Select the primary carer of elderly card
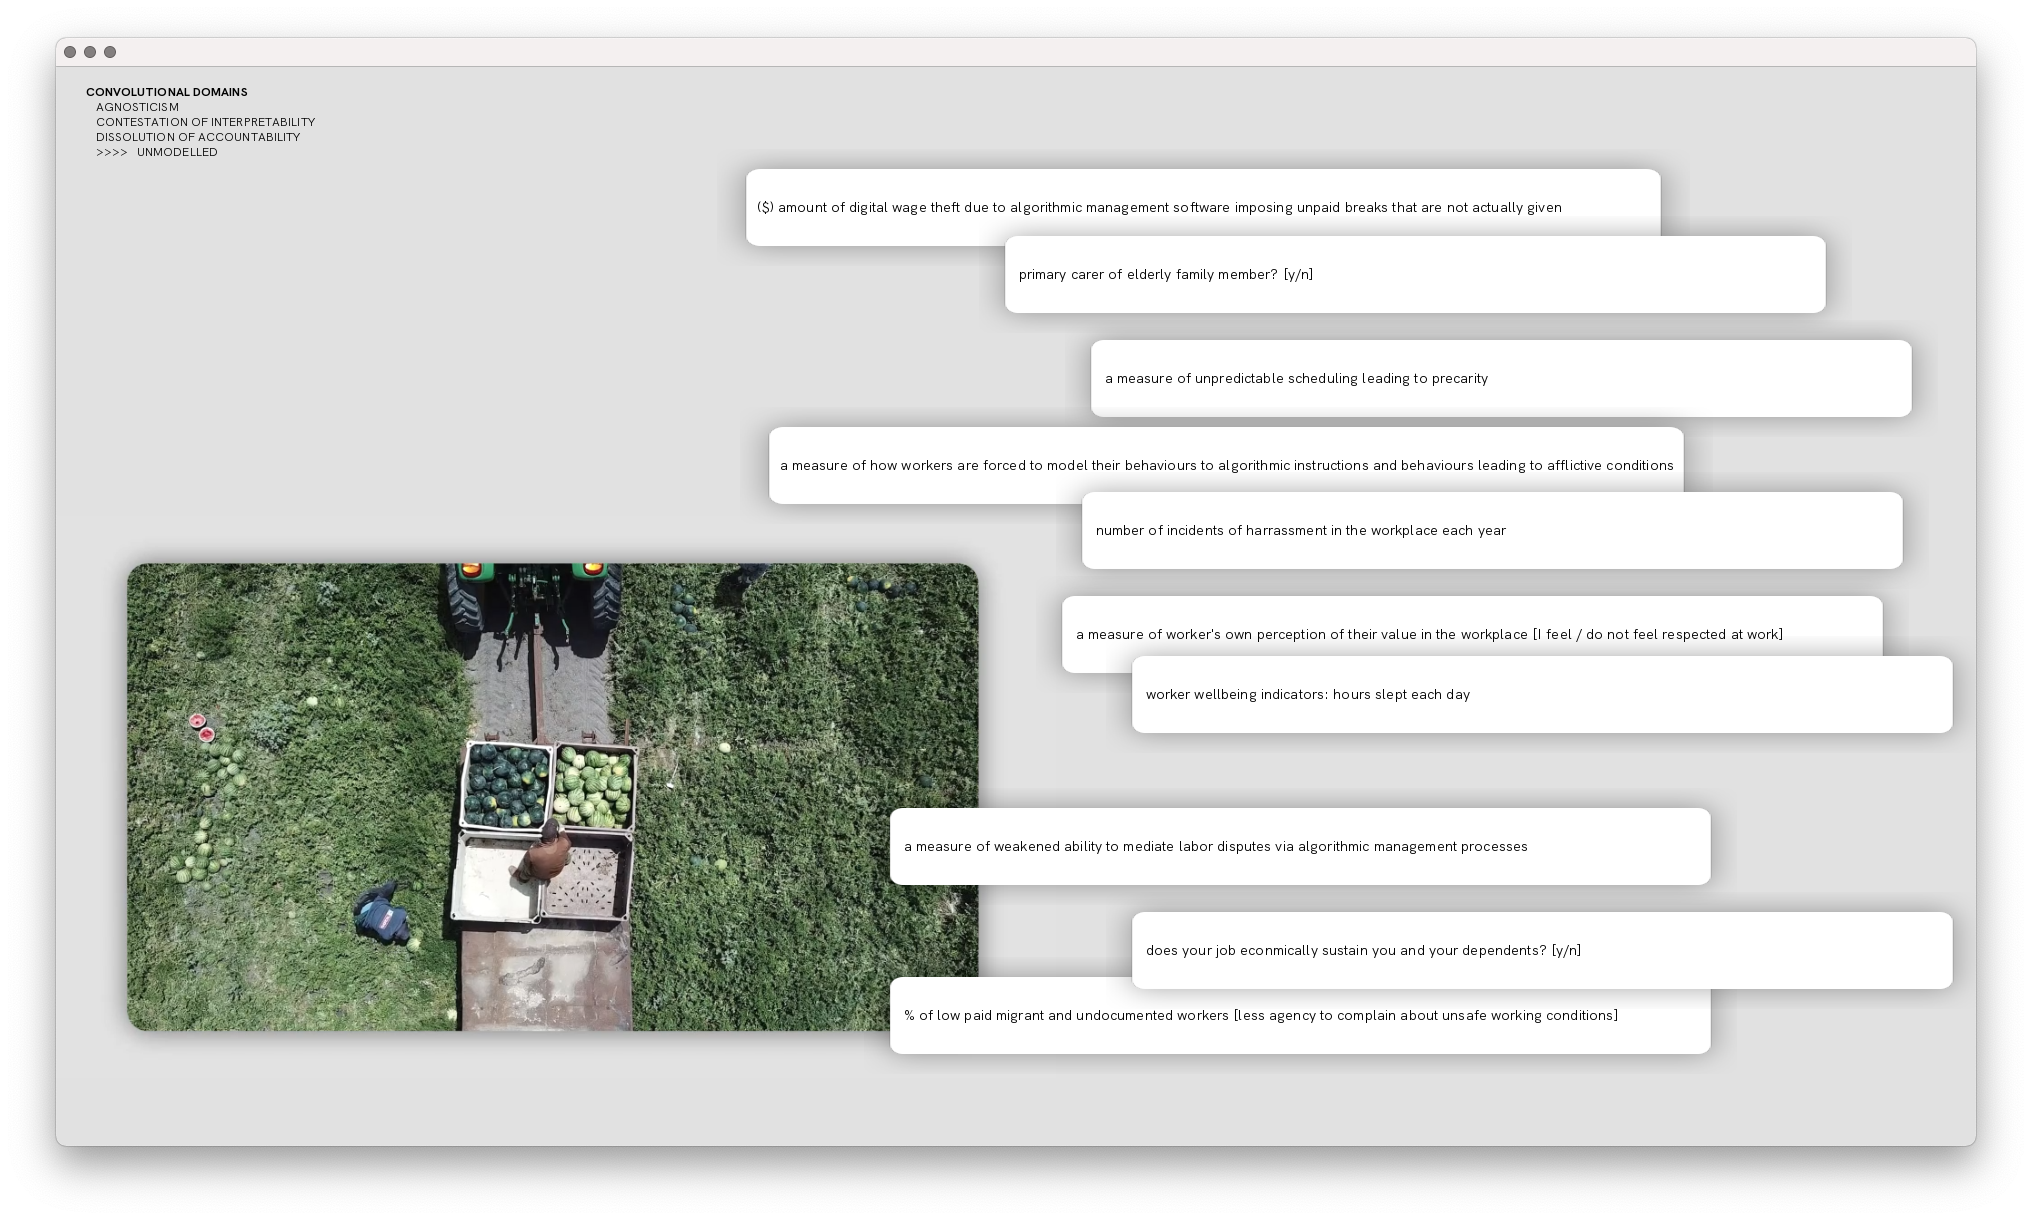The image size is (2032, 1220). click(1415, 275)
